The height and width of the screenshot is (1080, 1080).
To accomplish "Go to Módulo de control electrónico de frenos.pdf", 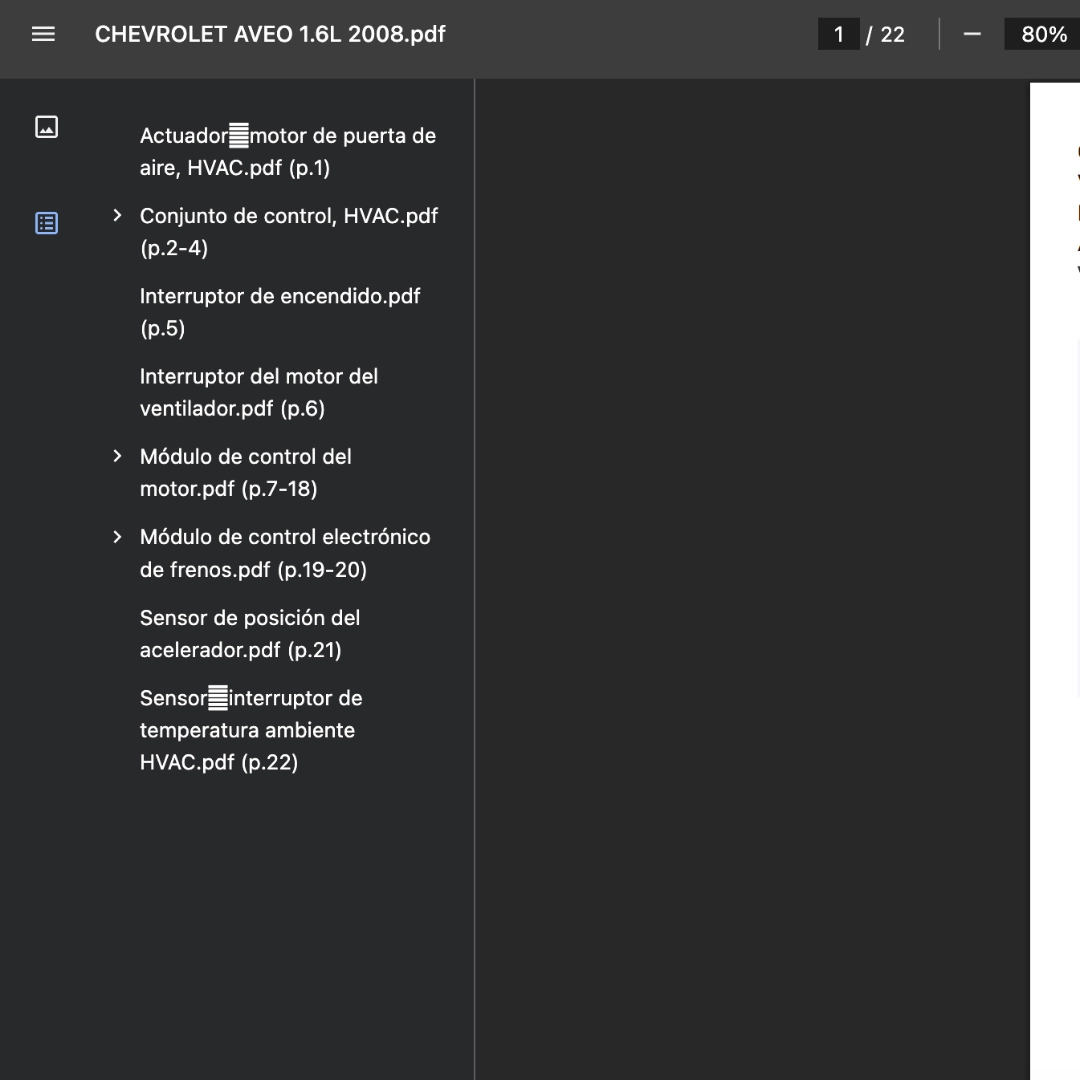I will click(x=285, y=553).
